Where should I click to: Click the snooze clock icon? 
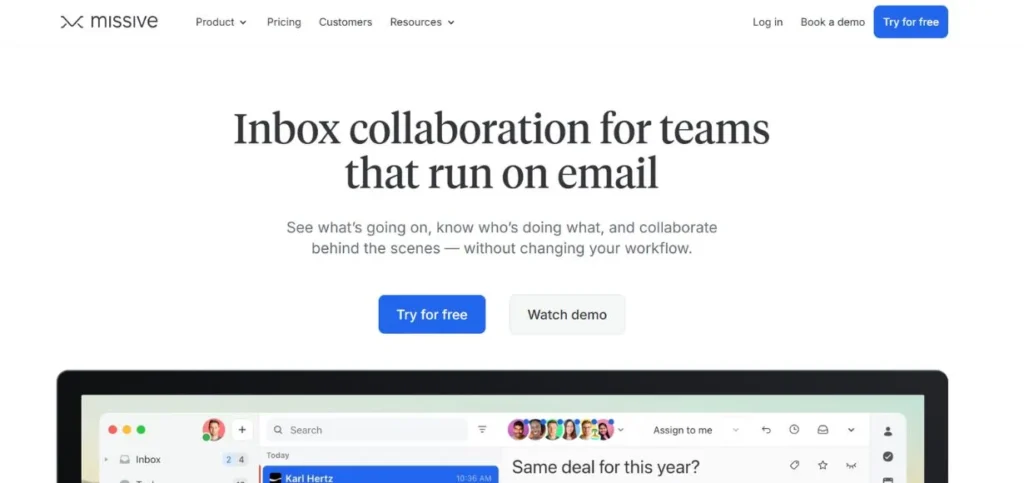pos(794,429)
